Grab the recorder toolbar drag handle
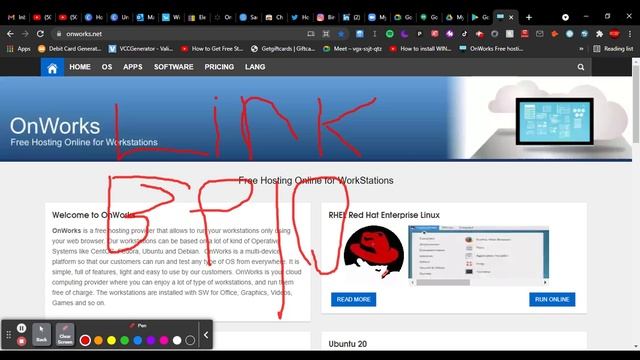The height and width of the screenshot is (360, 640). point(9,335)
